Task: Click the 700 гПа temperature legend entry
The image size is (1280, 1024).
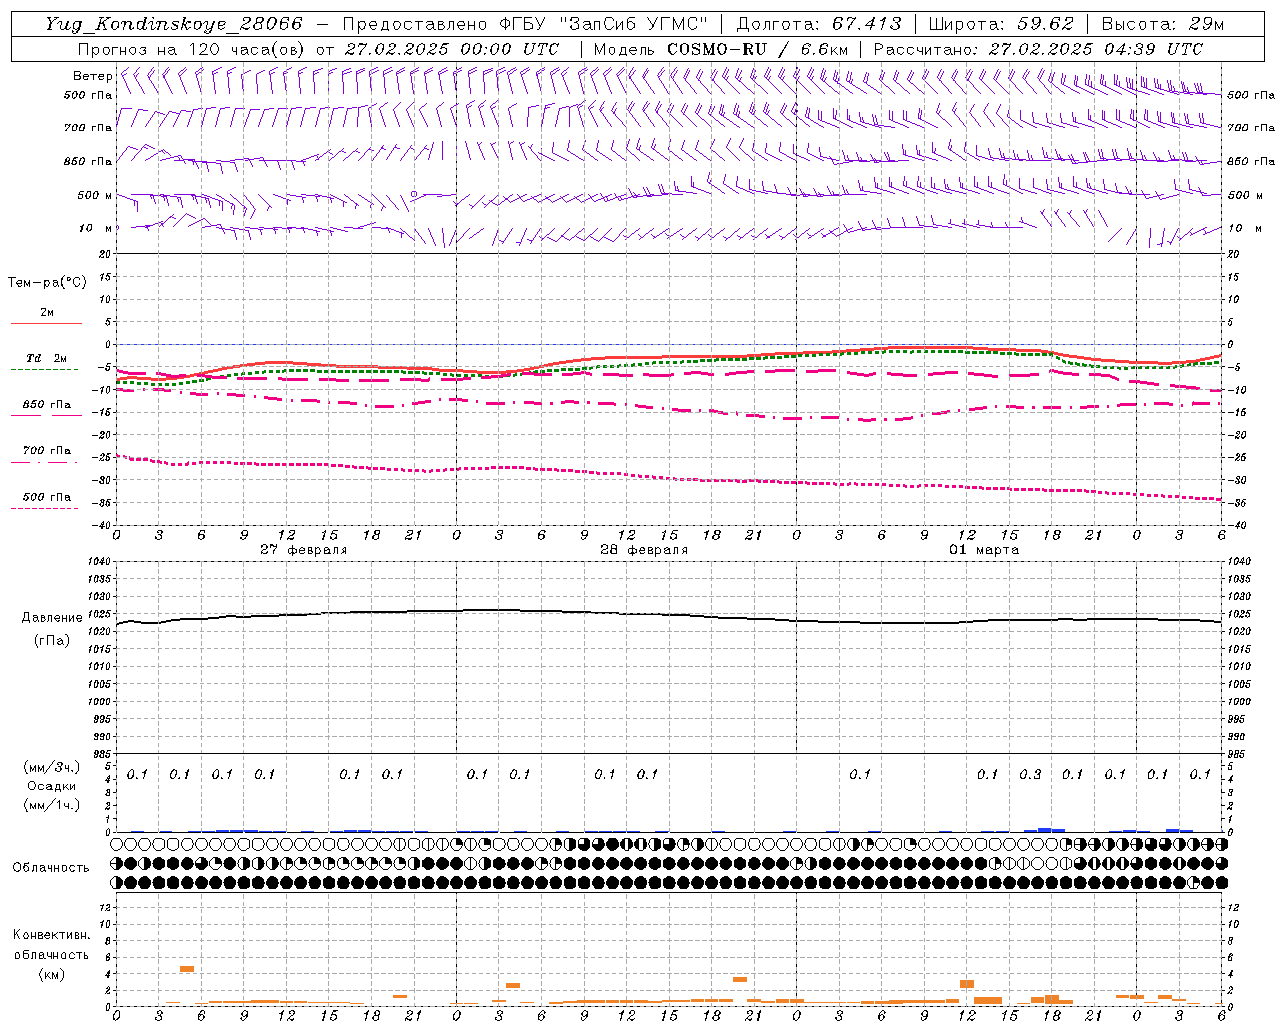Action: [47, 451]
